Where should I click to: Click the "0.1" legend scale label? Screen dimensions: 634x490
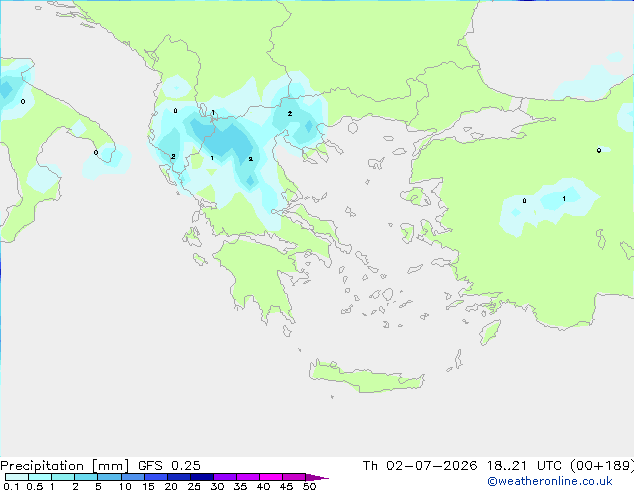pyautogui.click(x=11, y=486)
